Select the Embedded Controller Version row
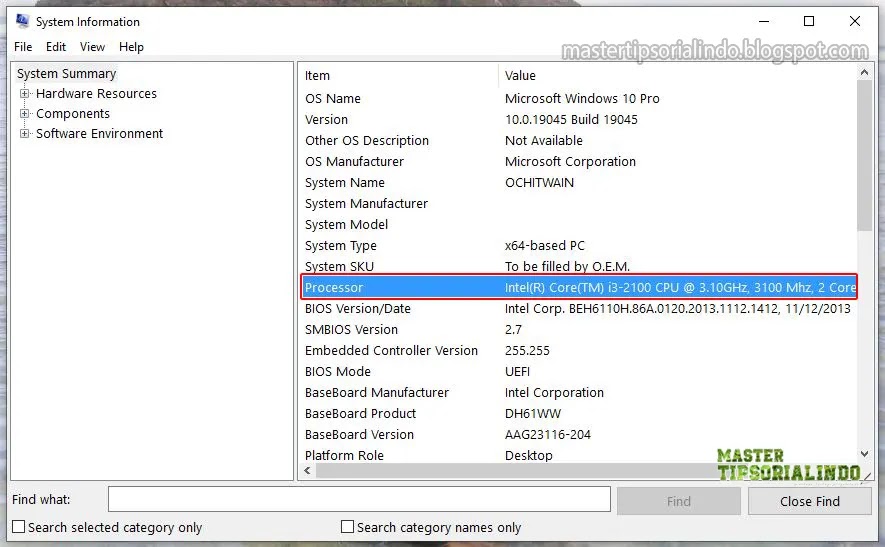Screen dimensions: 885x547 (x=578, y=351)
